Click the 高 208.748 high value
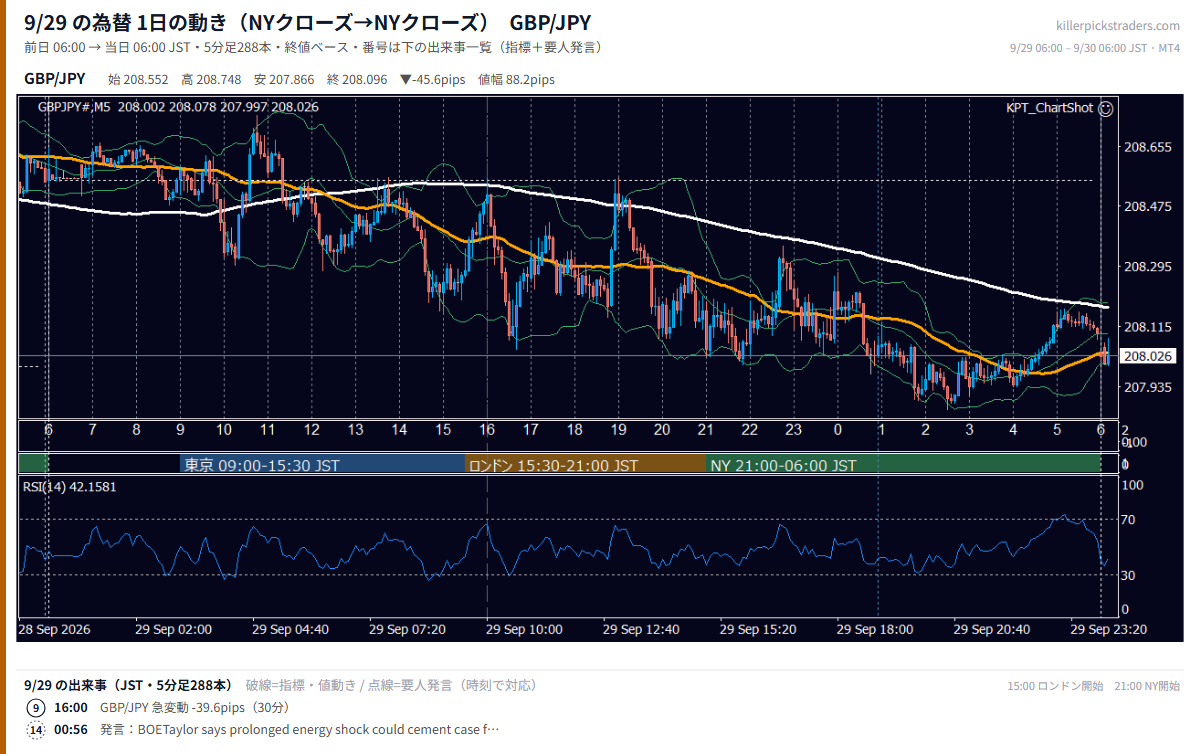The image size is (1200, 754). (x=212, y=79)
